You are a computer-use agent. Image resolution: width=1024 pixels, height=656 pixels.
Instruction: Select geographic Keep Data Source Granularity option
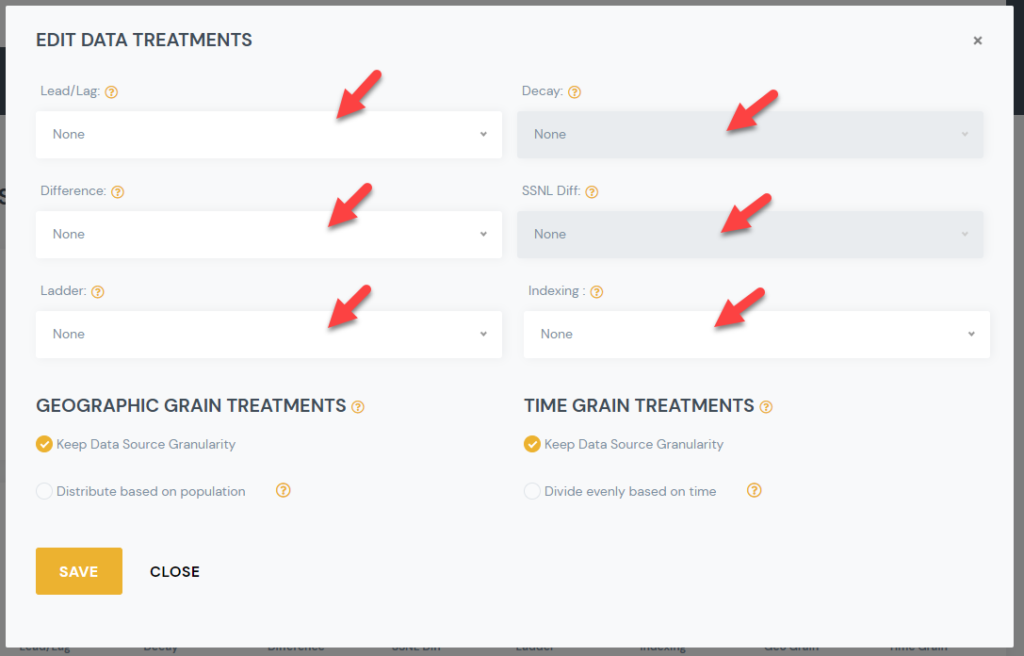(x=44, y=444)
